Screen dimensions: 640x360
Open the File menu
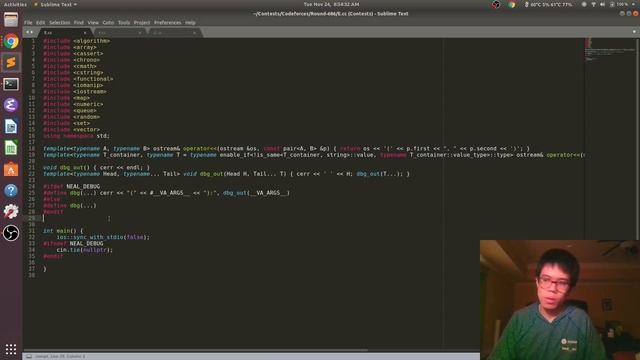click(x=28, y=23)
